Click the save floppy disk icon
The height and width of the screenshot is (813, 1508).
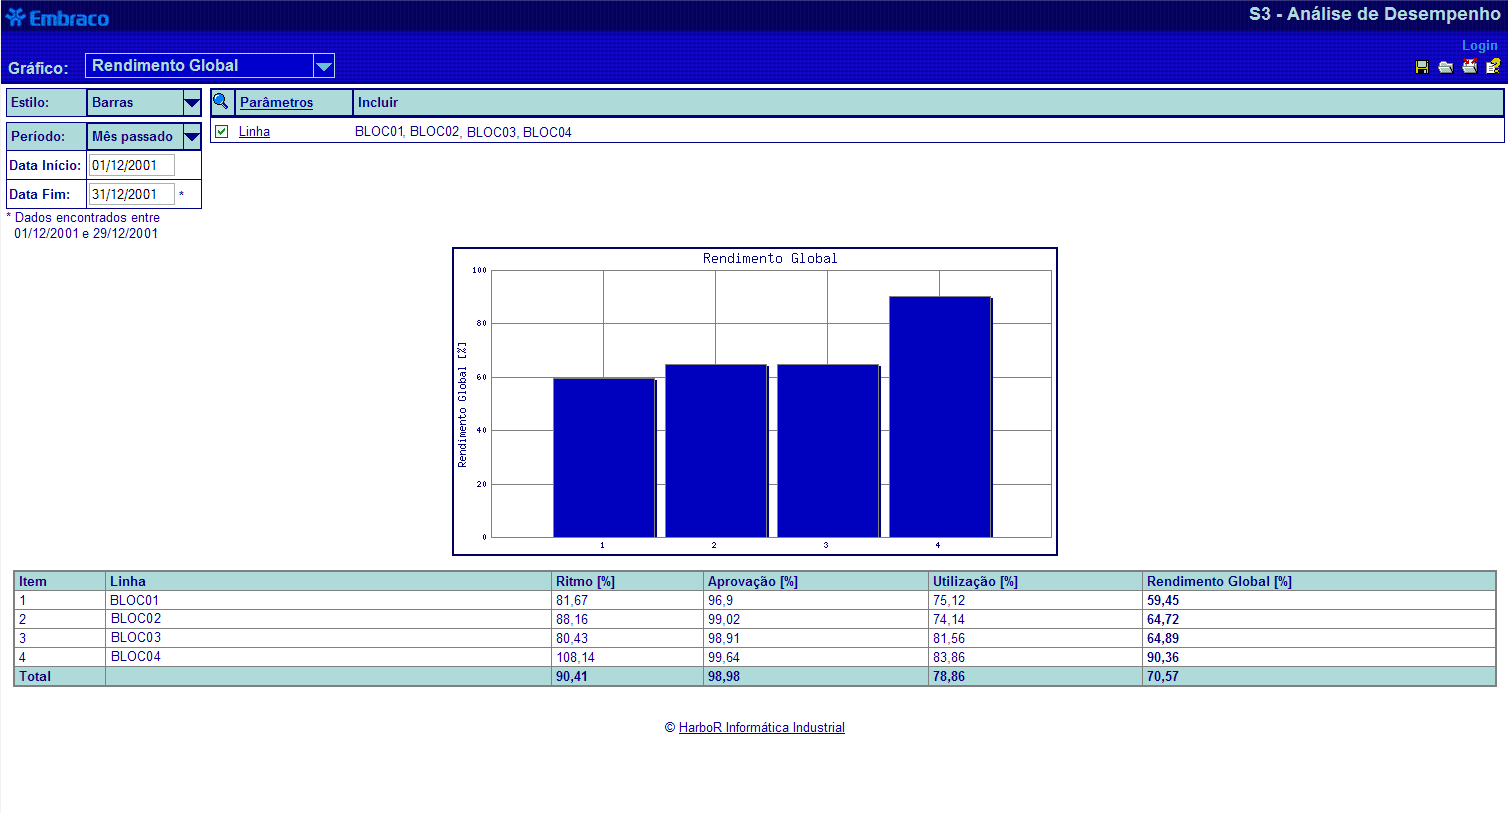pyautogui.click(x=1422, y=67)
